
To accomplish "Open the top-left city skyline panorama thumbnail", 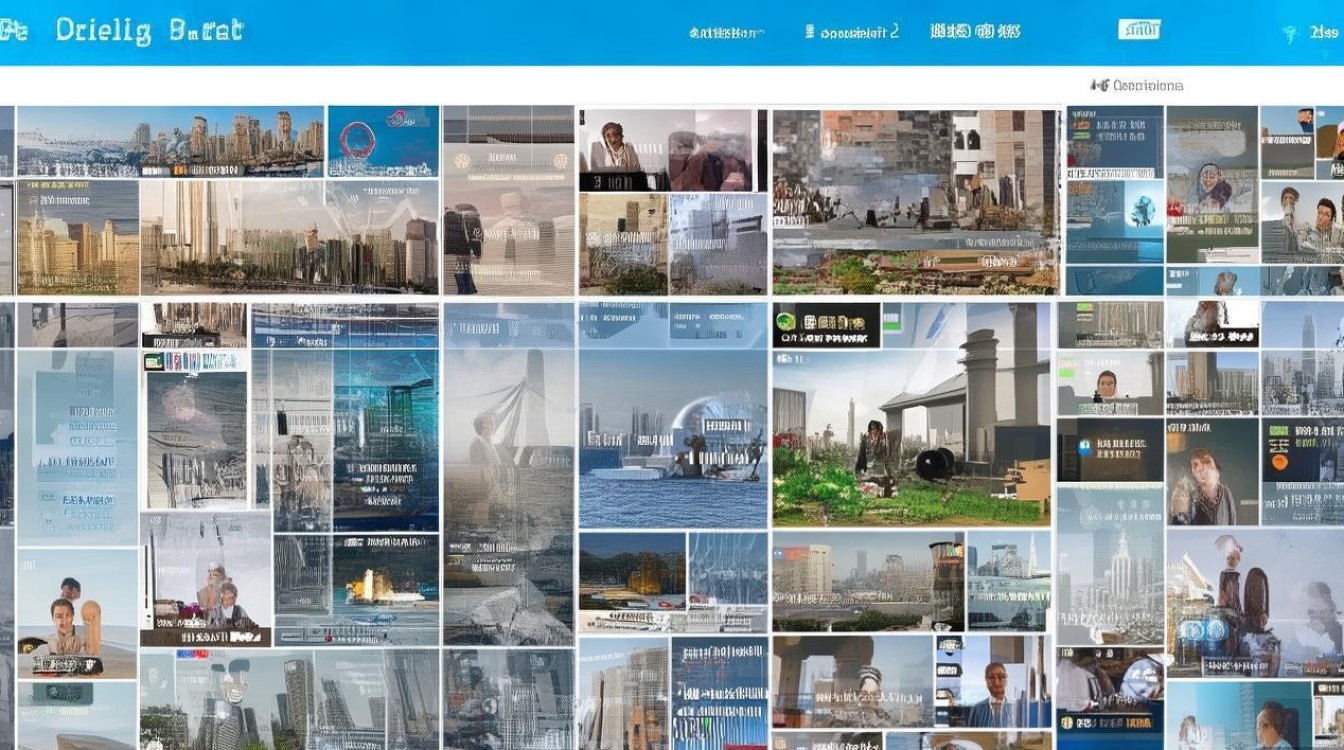I will (x=170, y=141).
